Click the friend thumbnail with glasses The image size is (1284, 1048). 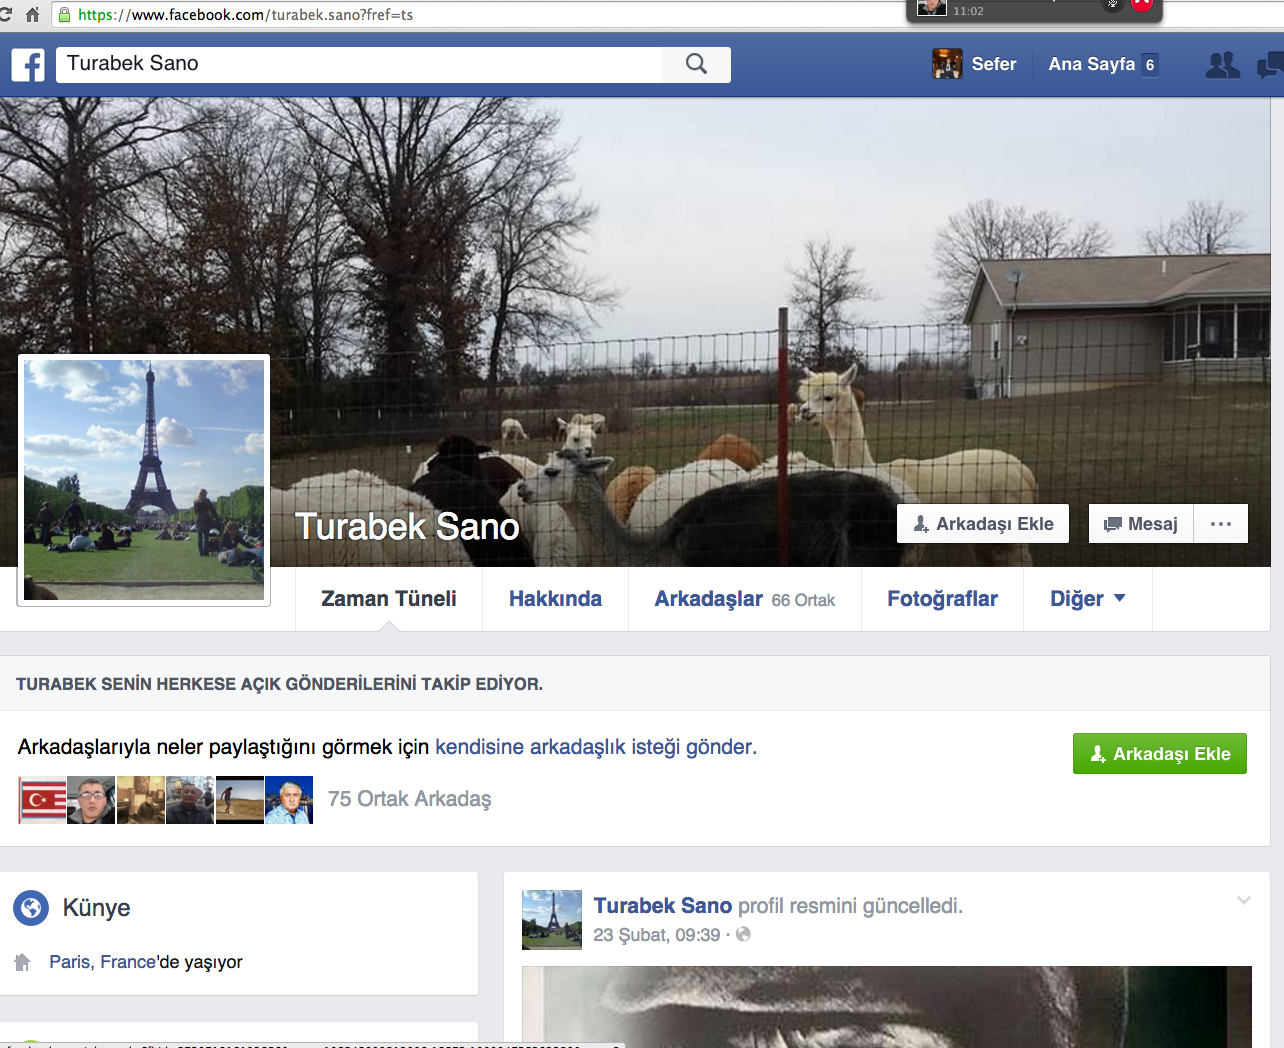point(91,800)
